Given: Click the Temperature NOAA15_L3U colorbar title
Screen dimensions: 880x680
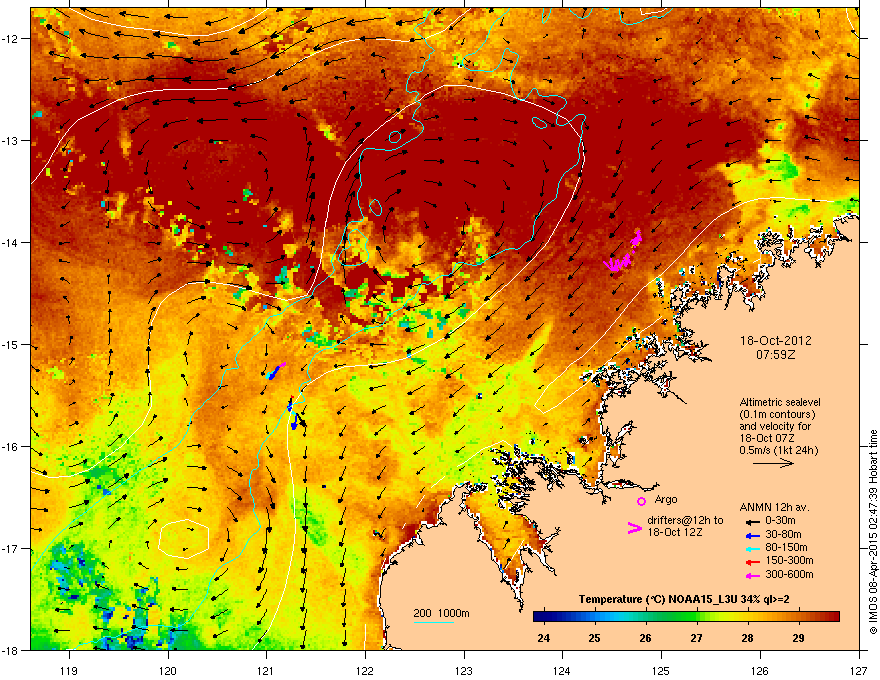Looking at the screenshot, I should (684, 599).
